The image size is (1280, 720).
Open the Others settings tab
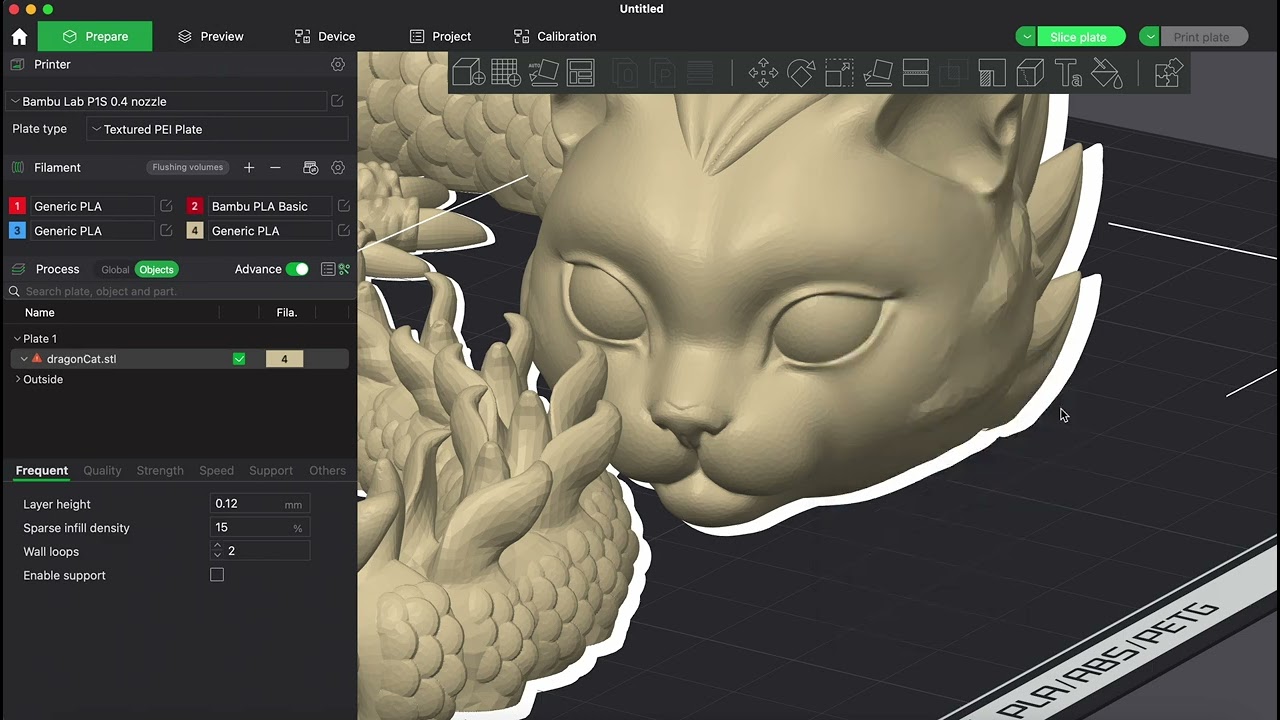pyautogui.click(x=327, y=470)
